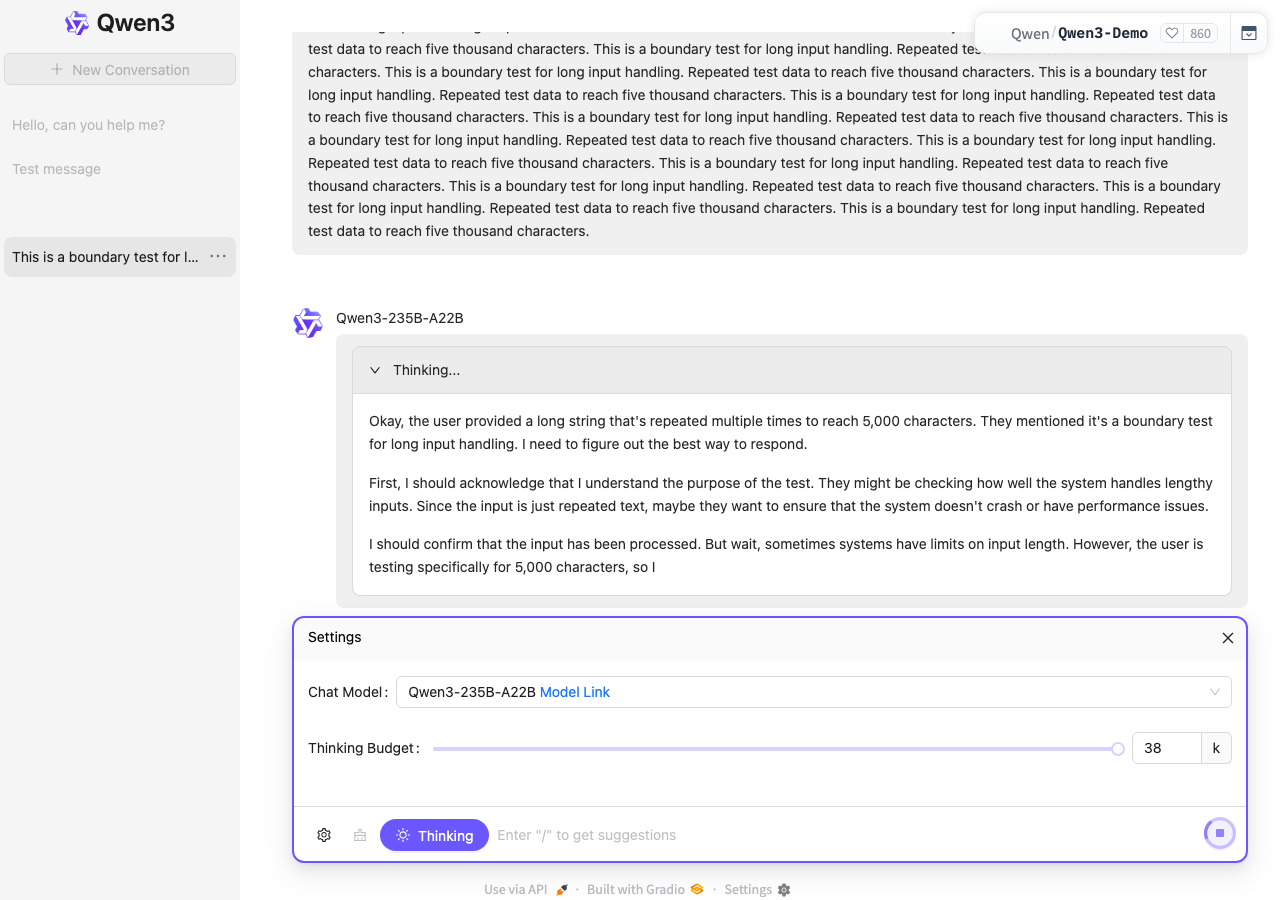This screenshot has height=900, width=1280.
Task: Open the Built with Gradio link
Action: [646, 890]
